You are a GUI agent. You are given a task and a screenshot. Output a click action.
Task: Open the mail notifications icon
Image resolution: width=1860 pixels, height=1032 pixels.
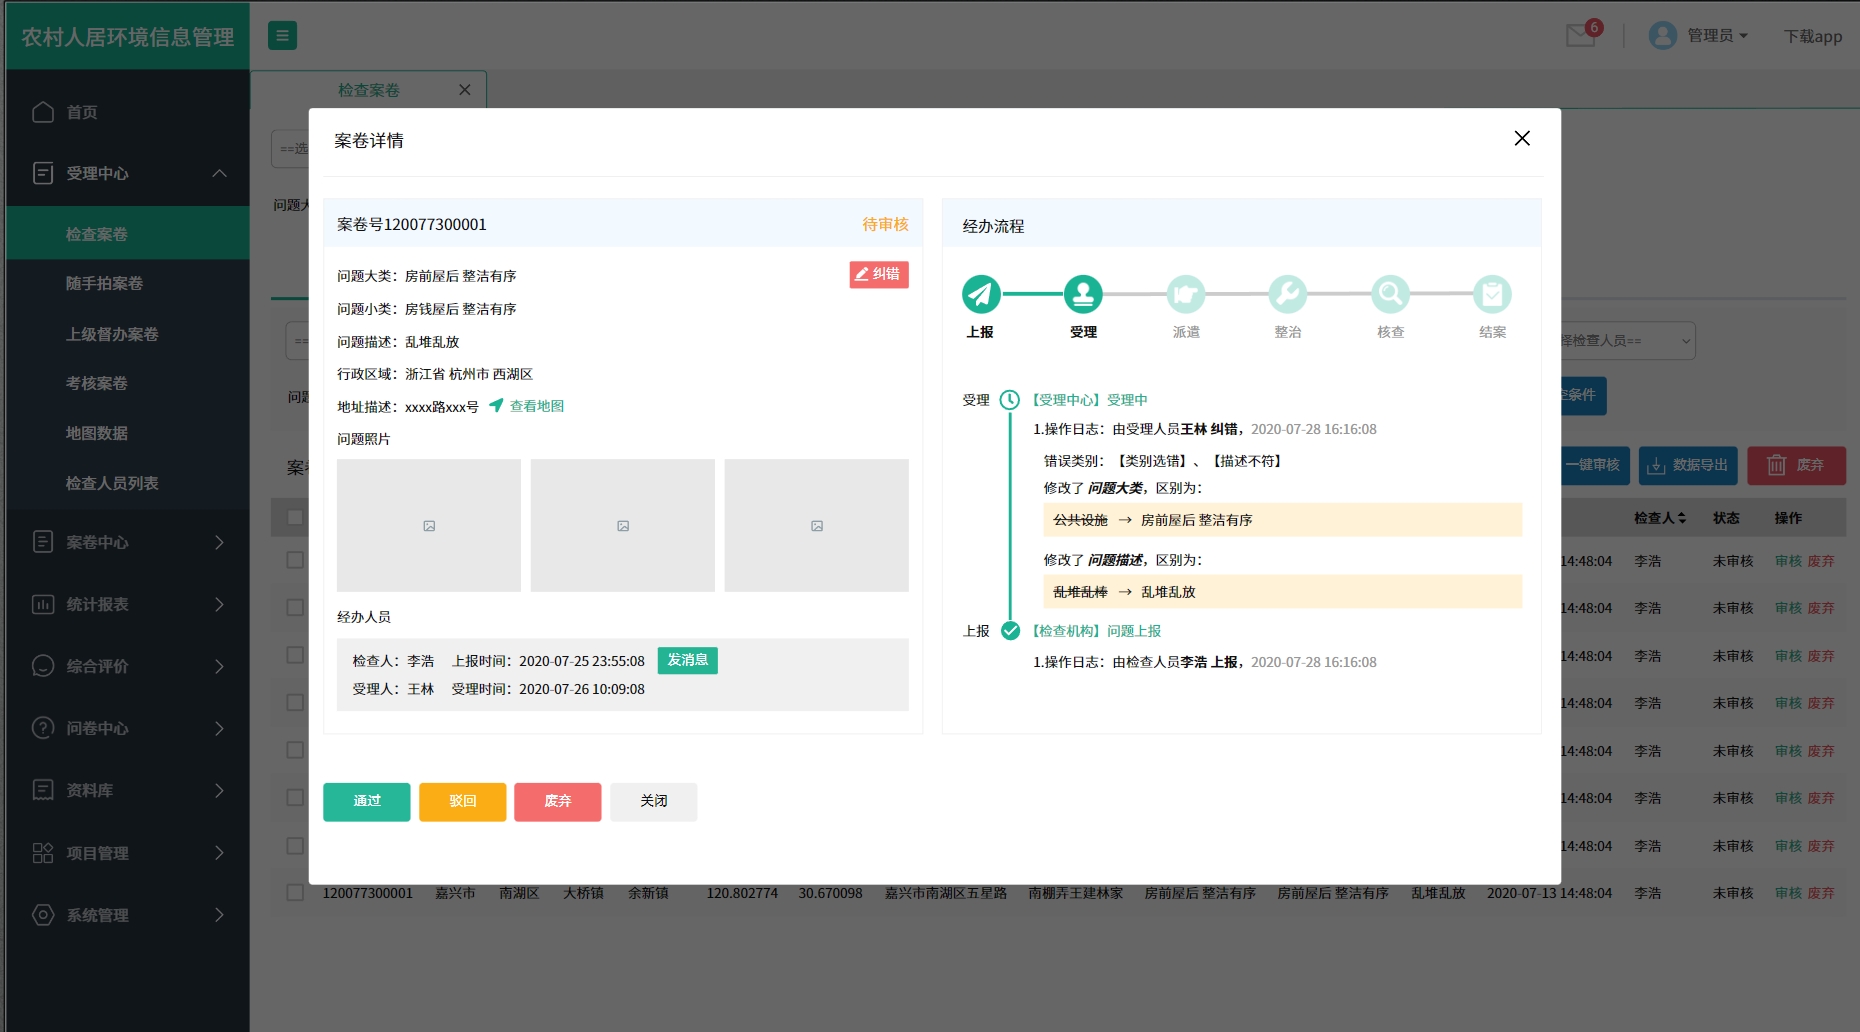(1581, 36)
